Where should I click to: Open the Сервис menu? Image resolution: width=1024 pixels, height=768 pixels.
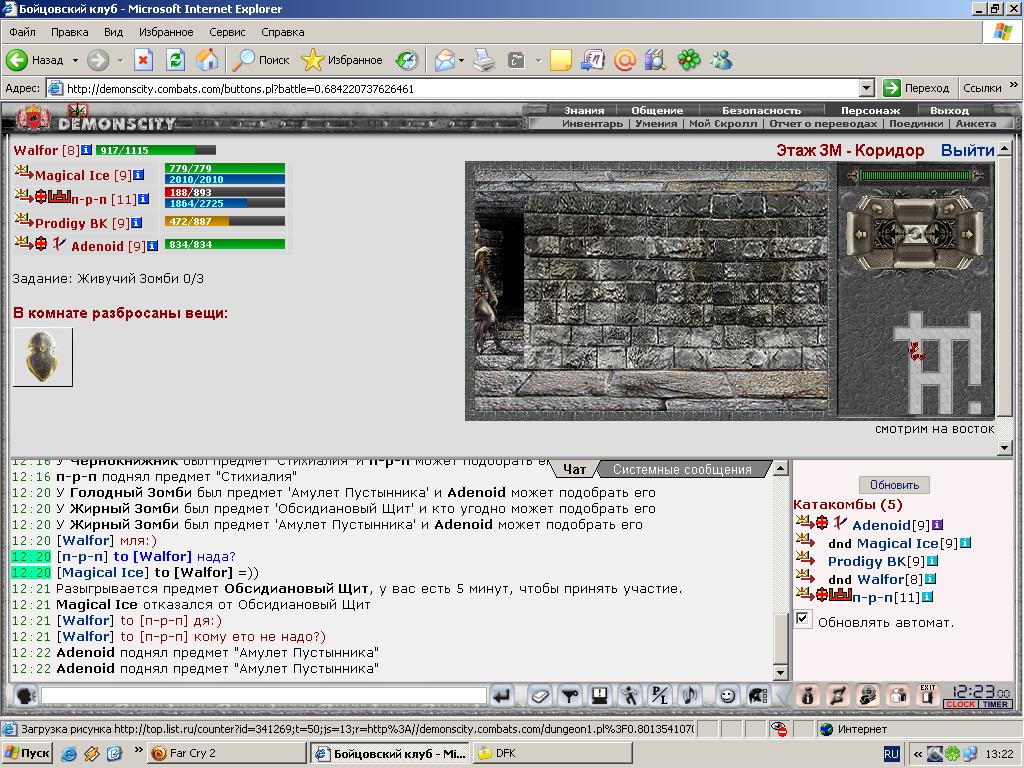click(x=227, y=32)
